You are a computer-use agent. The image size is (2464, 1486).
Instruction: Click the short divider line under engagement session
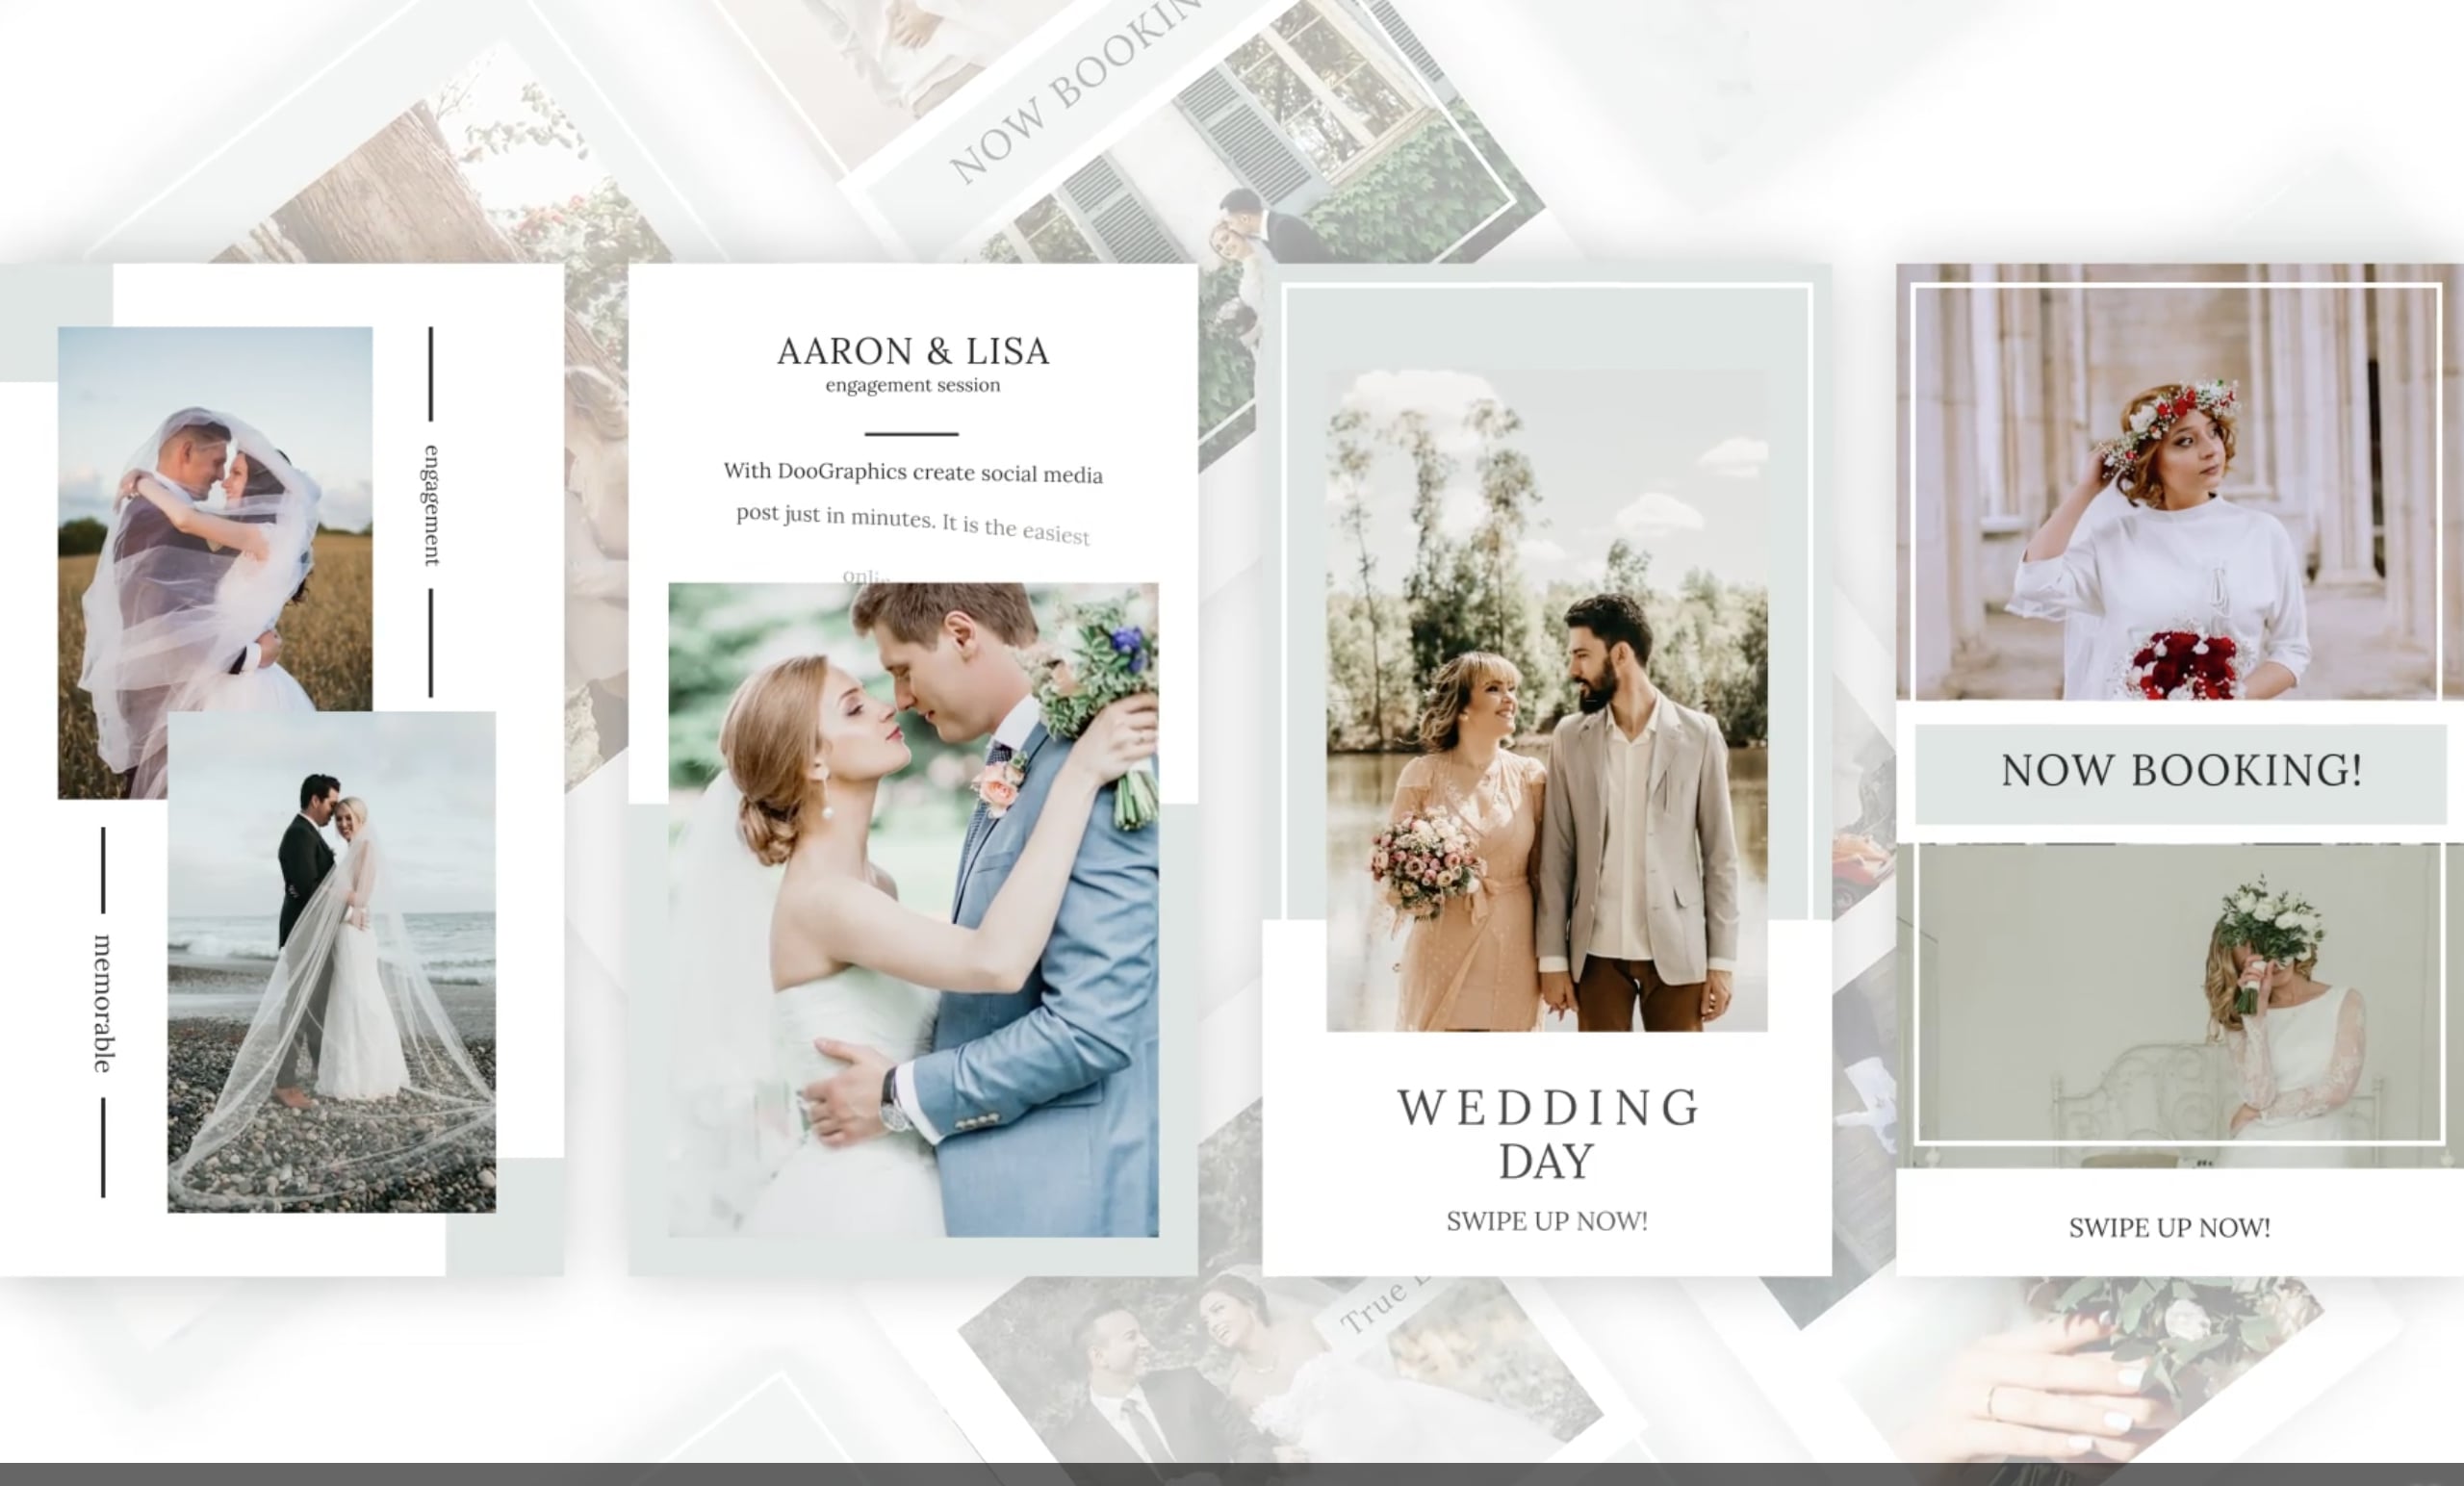click(x=911, y=434)
